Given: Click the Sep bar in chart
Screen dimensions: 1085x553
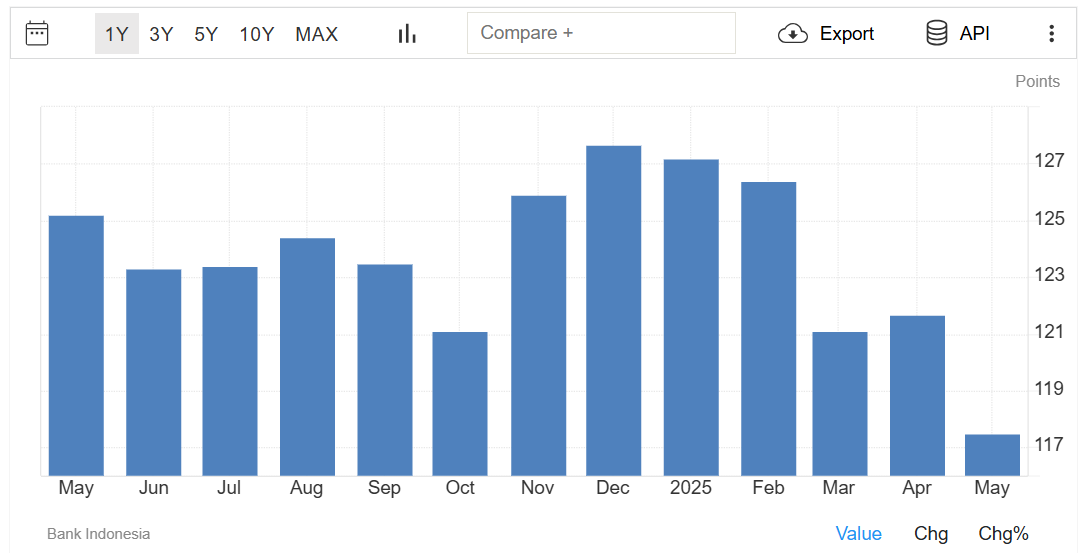Looking at the screenshot, I should 385,370.
